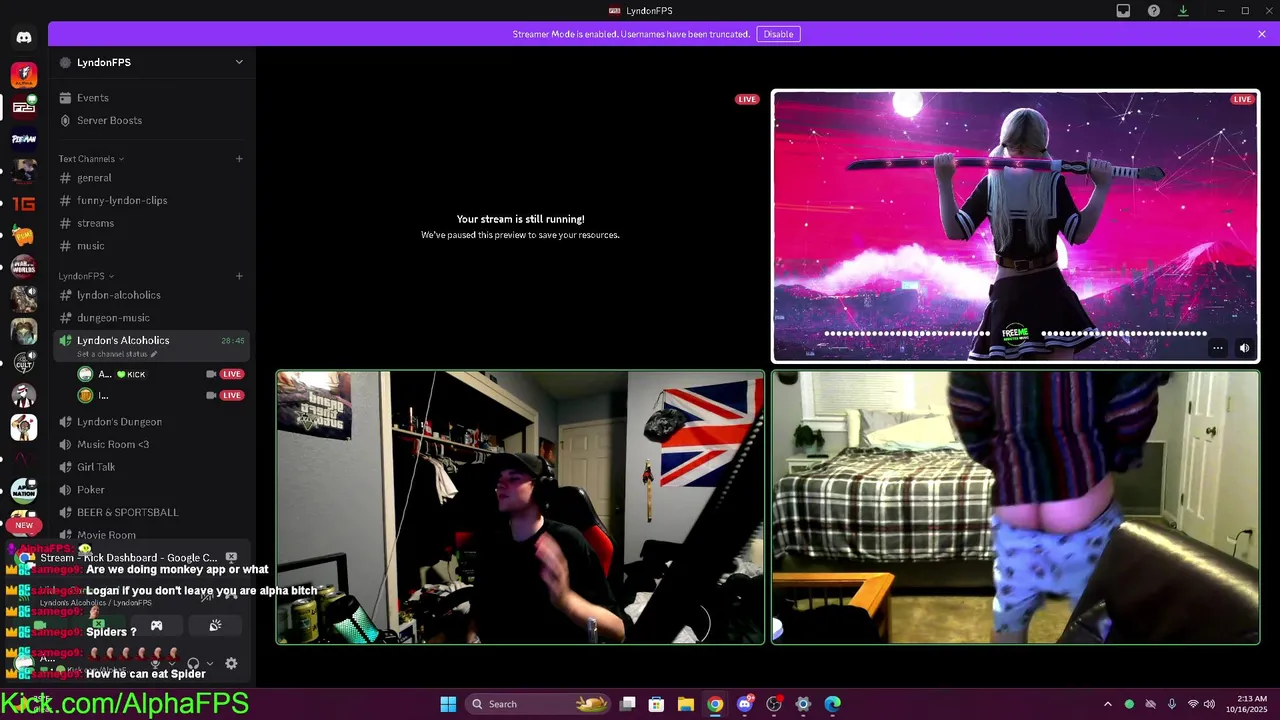The height and width of the screenshot is (720, 1280).
Task: Click the second user's LIVE badge
Action: click(x=232, y=395)
